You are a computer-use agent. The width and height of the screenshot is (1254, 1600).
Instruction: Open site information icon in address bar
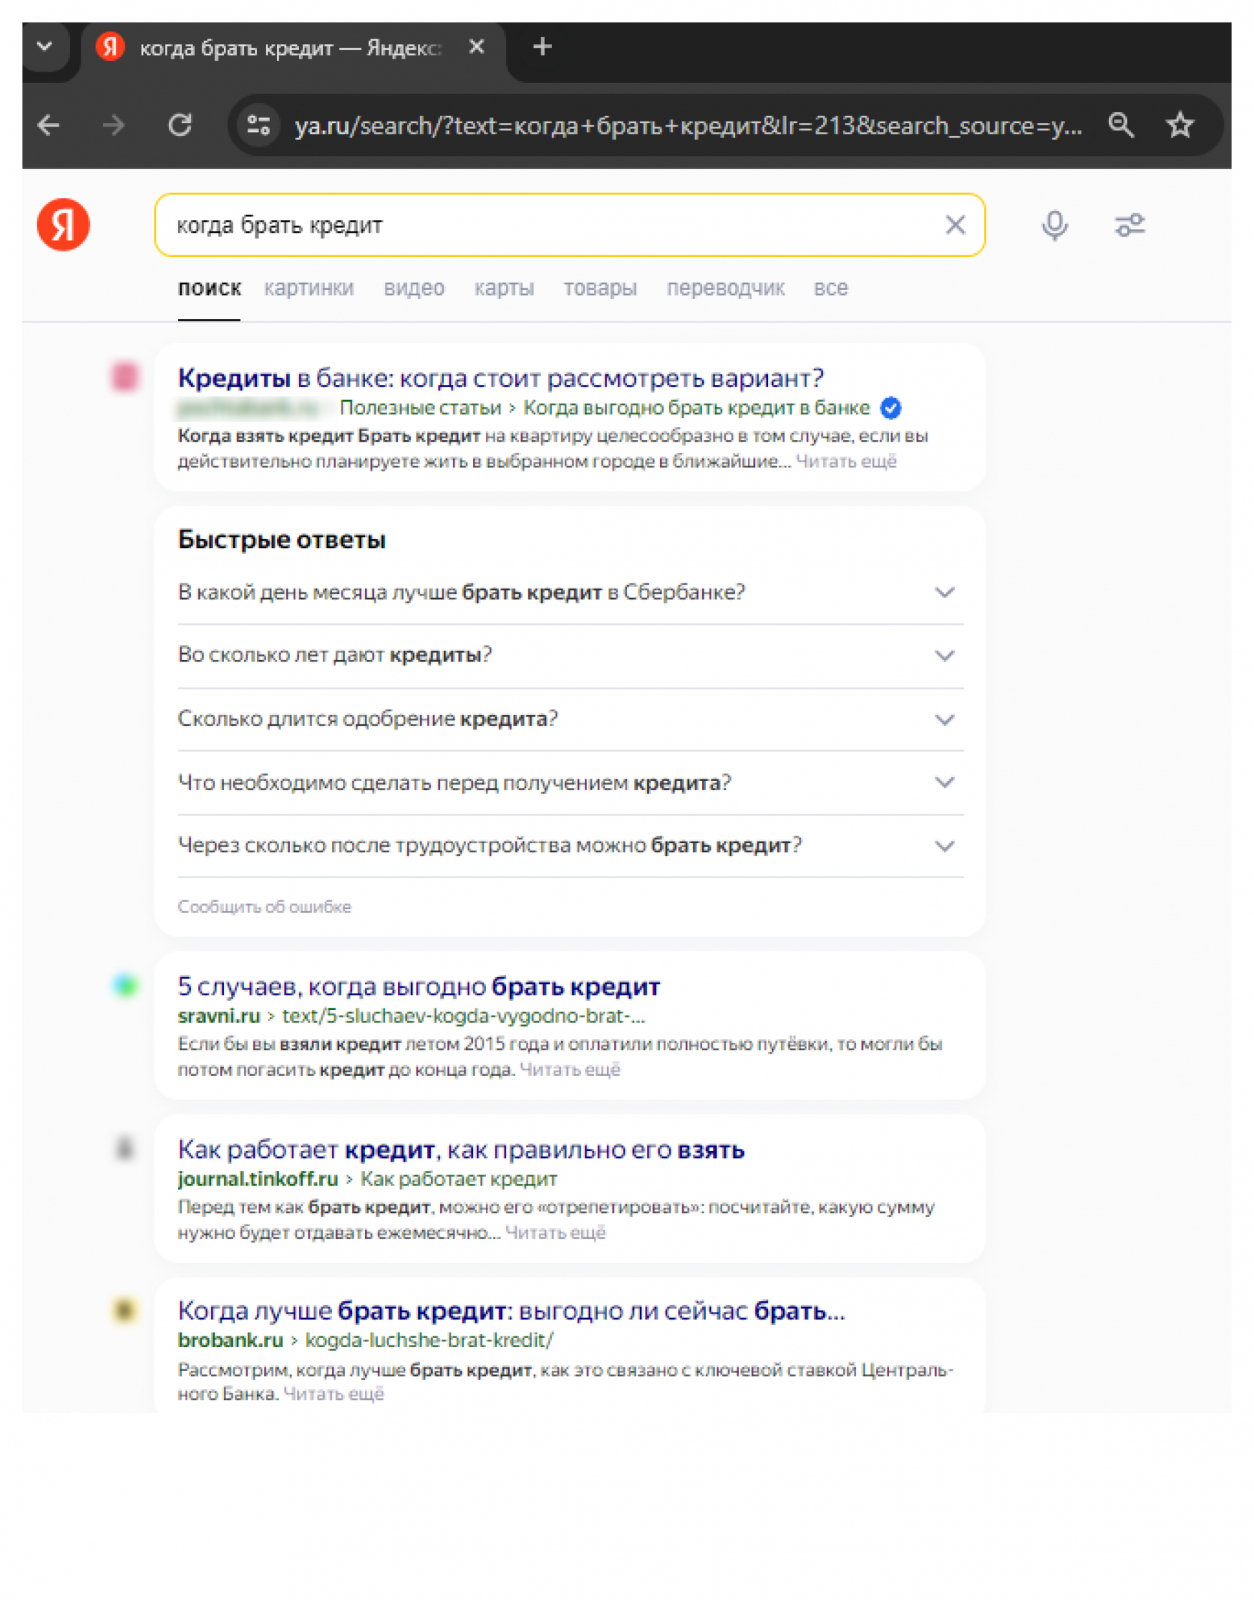(x=259, y=125)
